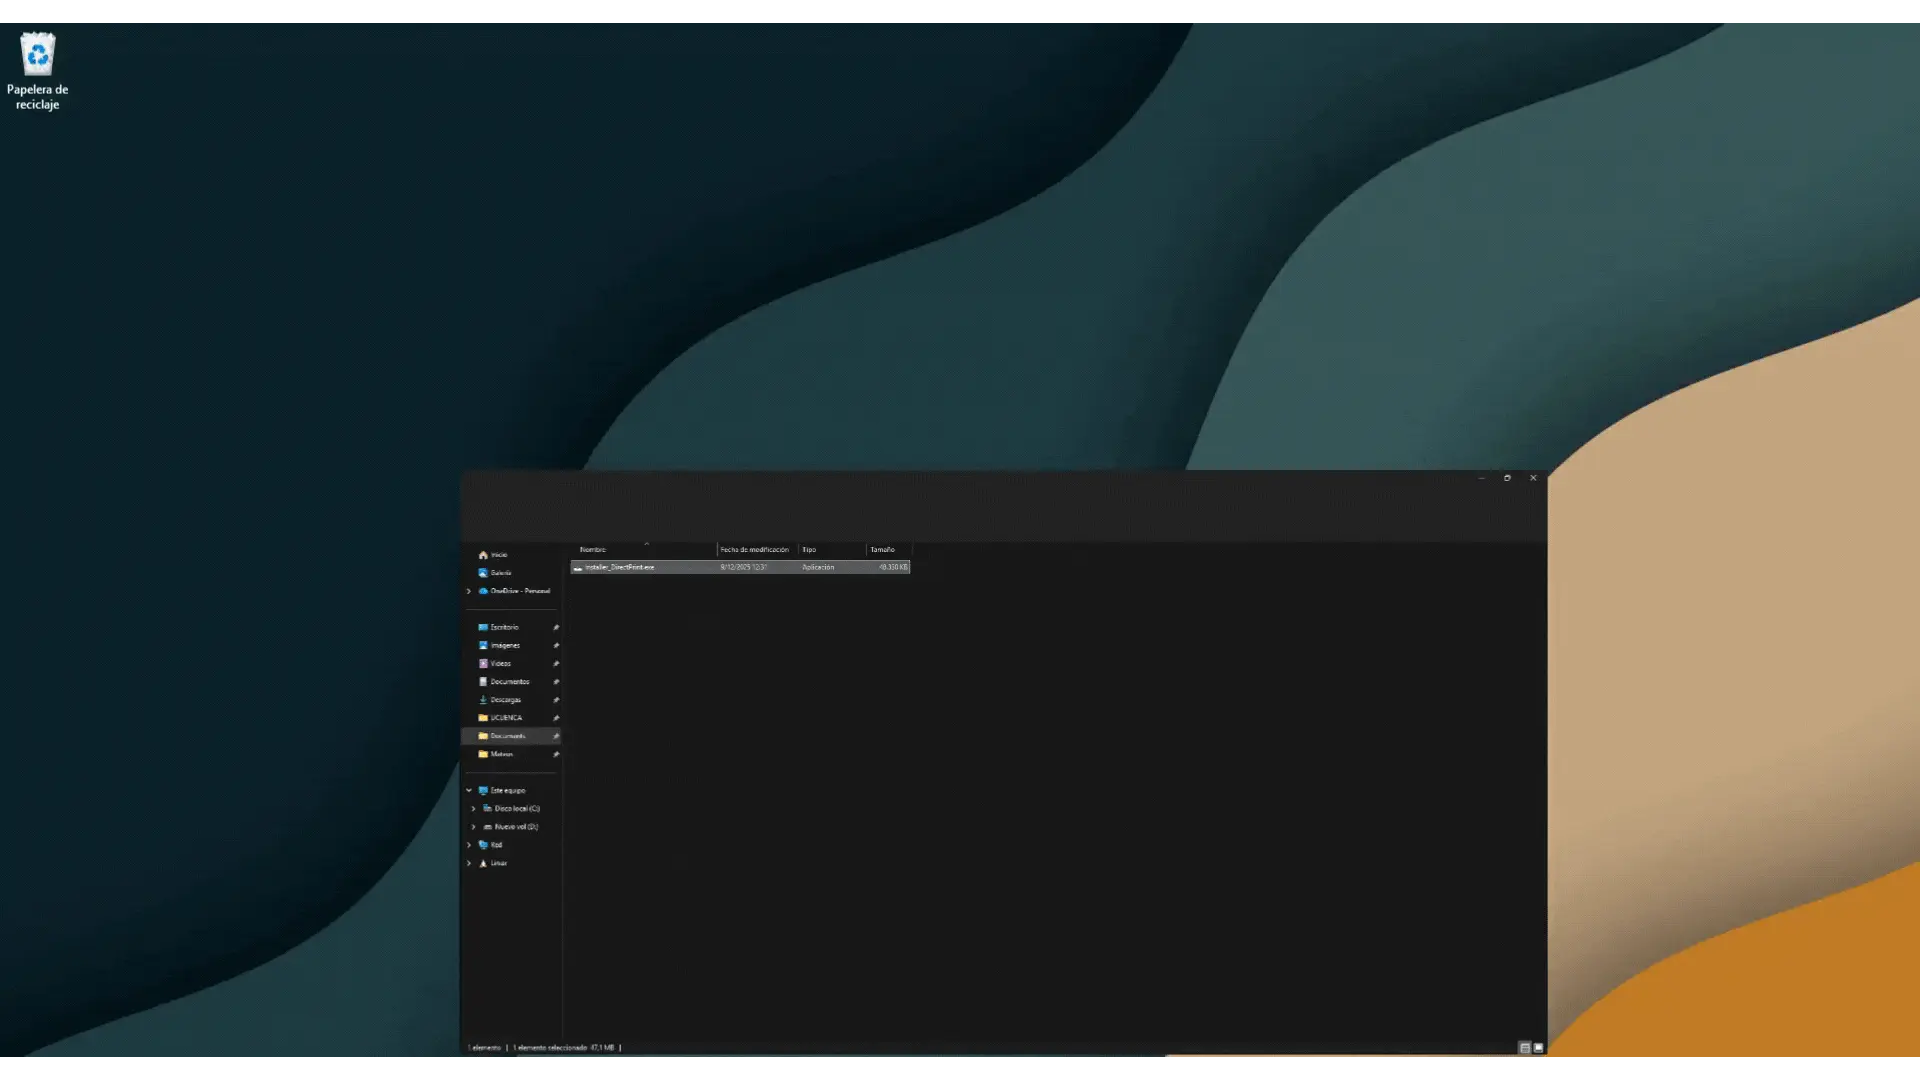Image resolution: width=1920 pixels, height=1080 pixels.
Task: Expand the Nuevo vol (D:) node
Action: click(x=474, y=827)
